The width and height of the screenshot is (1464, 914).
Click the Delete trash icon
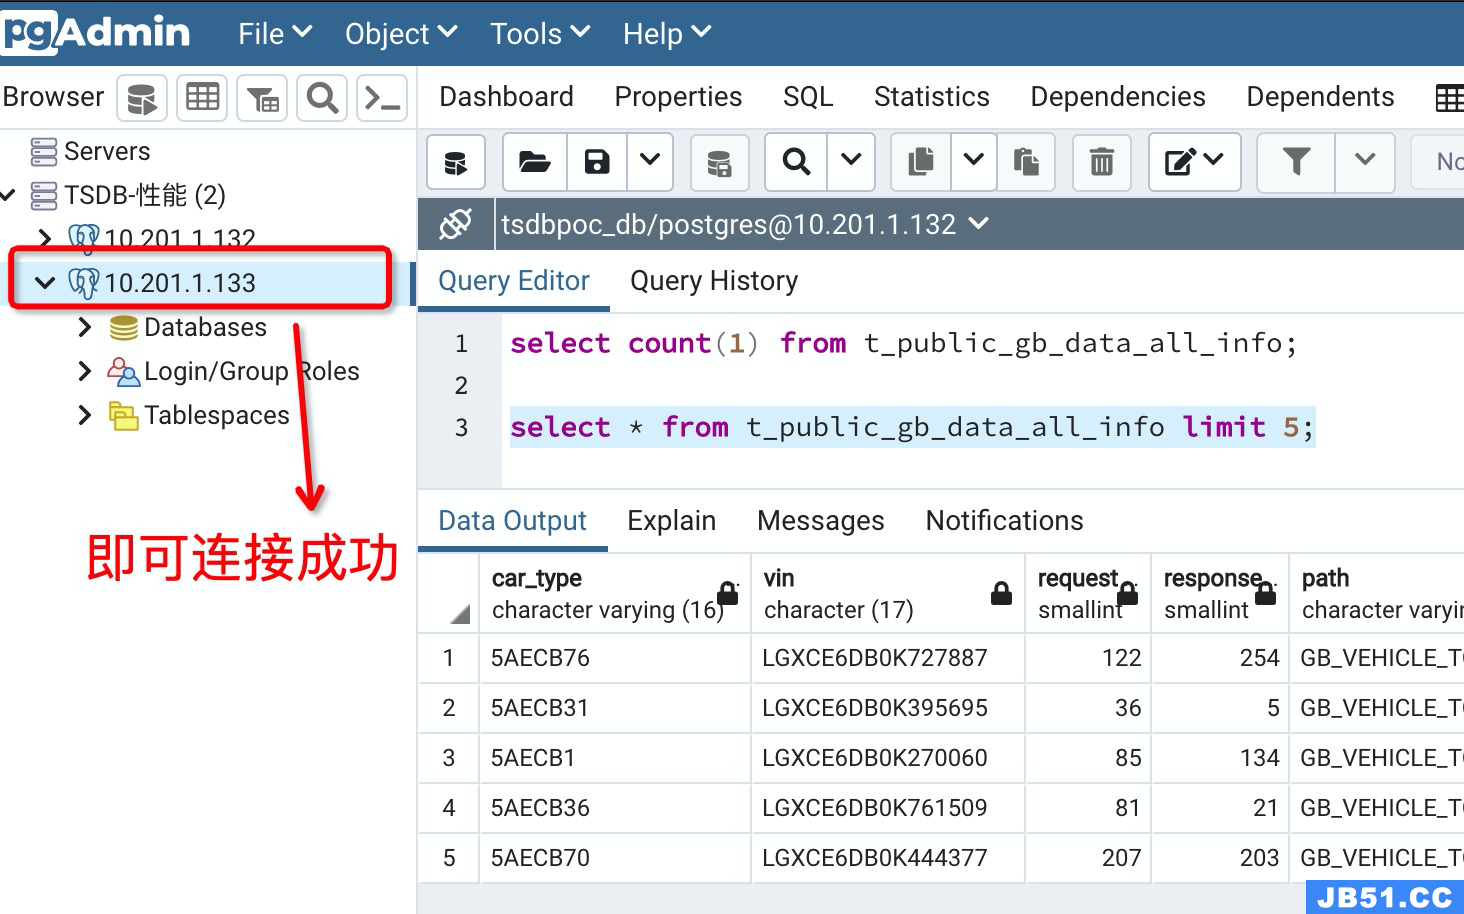point(1102,162)
